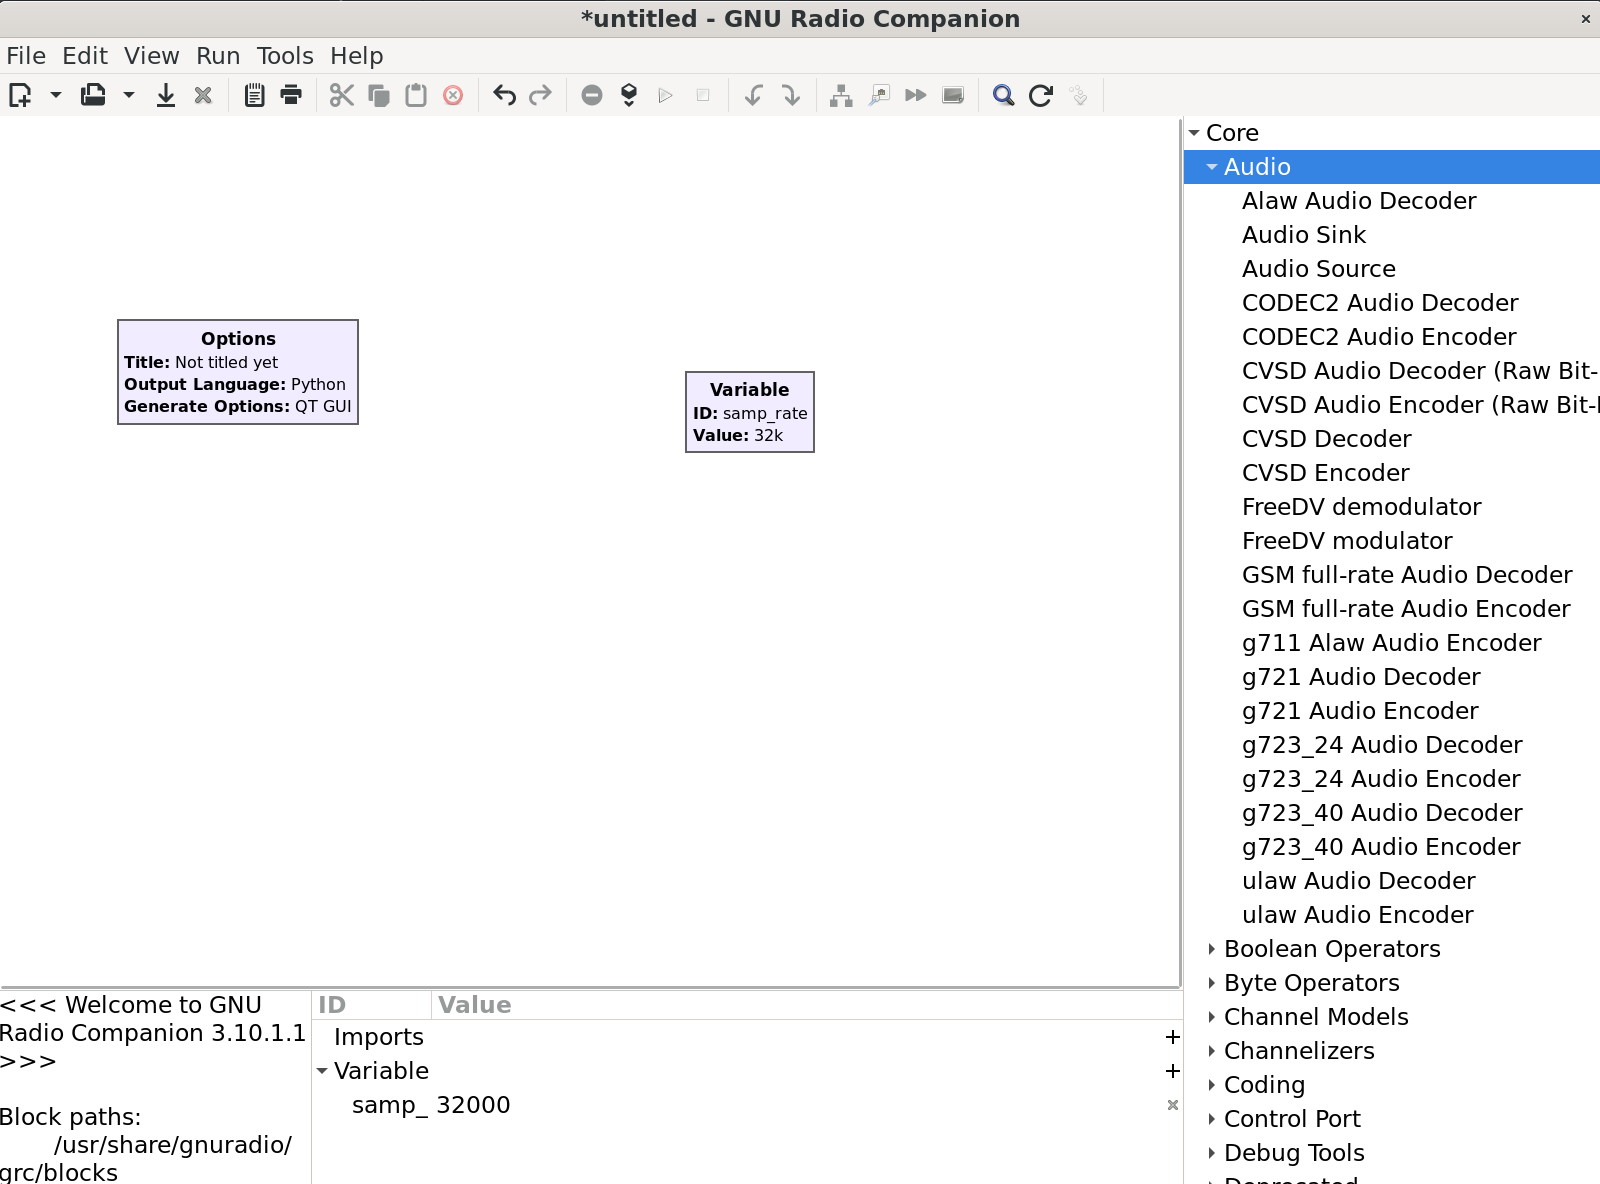Viewport: 1600px width, 1184px height.
Task: Execute the flow graph
Action: click(666, 95)
